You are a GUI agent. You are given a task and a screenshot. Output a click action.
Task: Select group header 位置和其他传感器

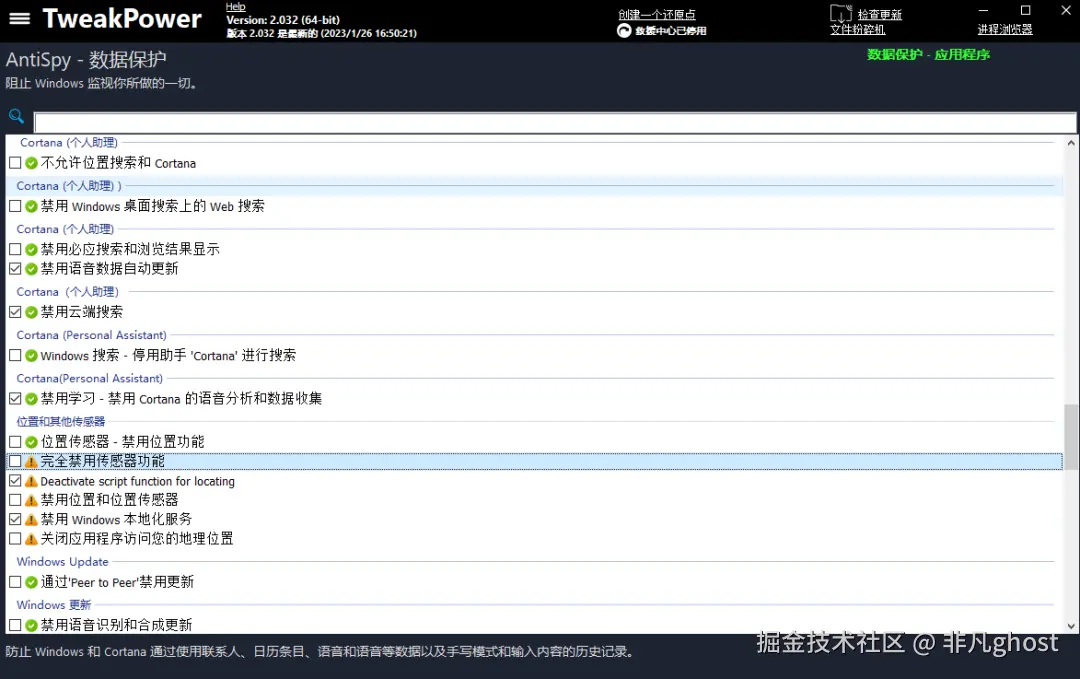(61, 421)
